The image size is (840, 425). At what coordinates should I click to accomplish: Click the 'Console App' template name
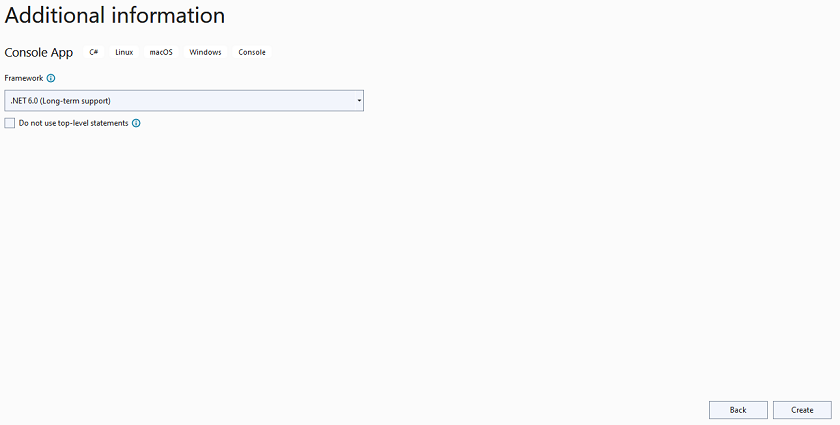click(39, 53)
